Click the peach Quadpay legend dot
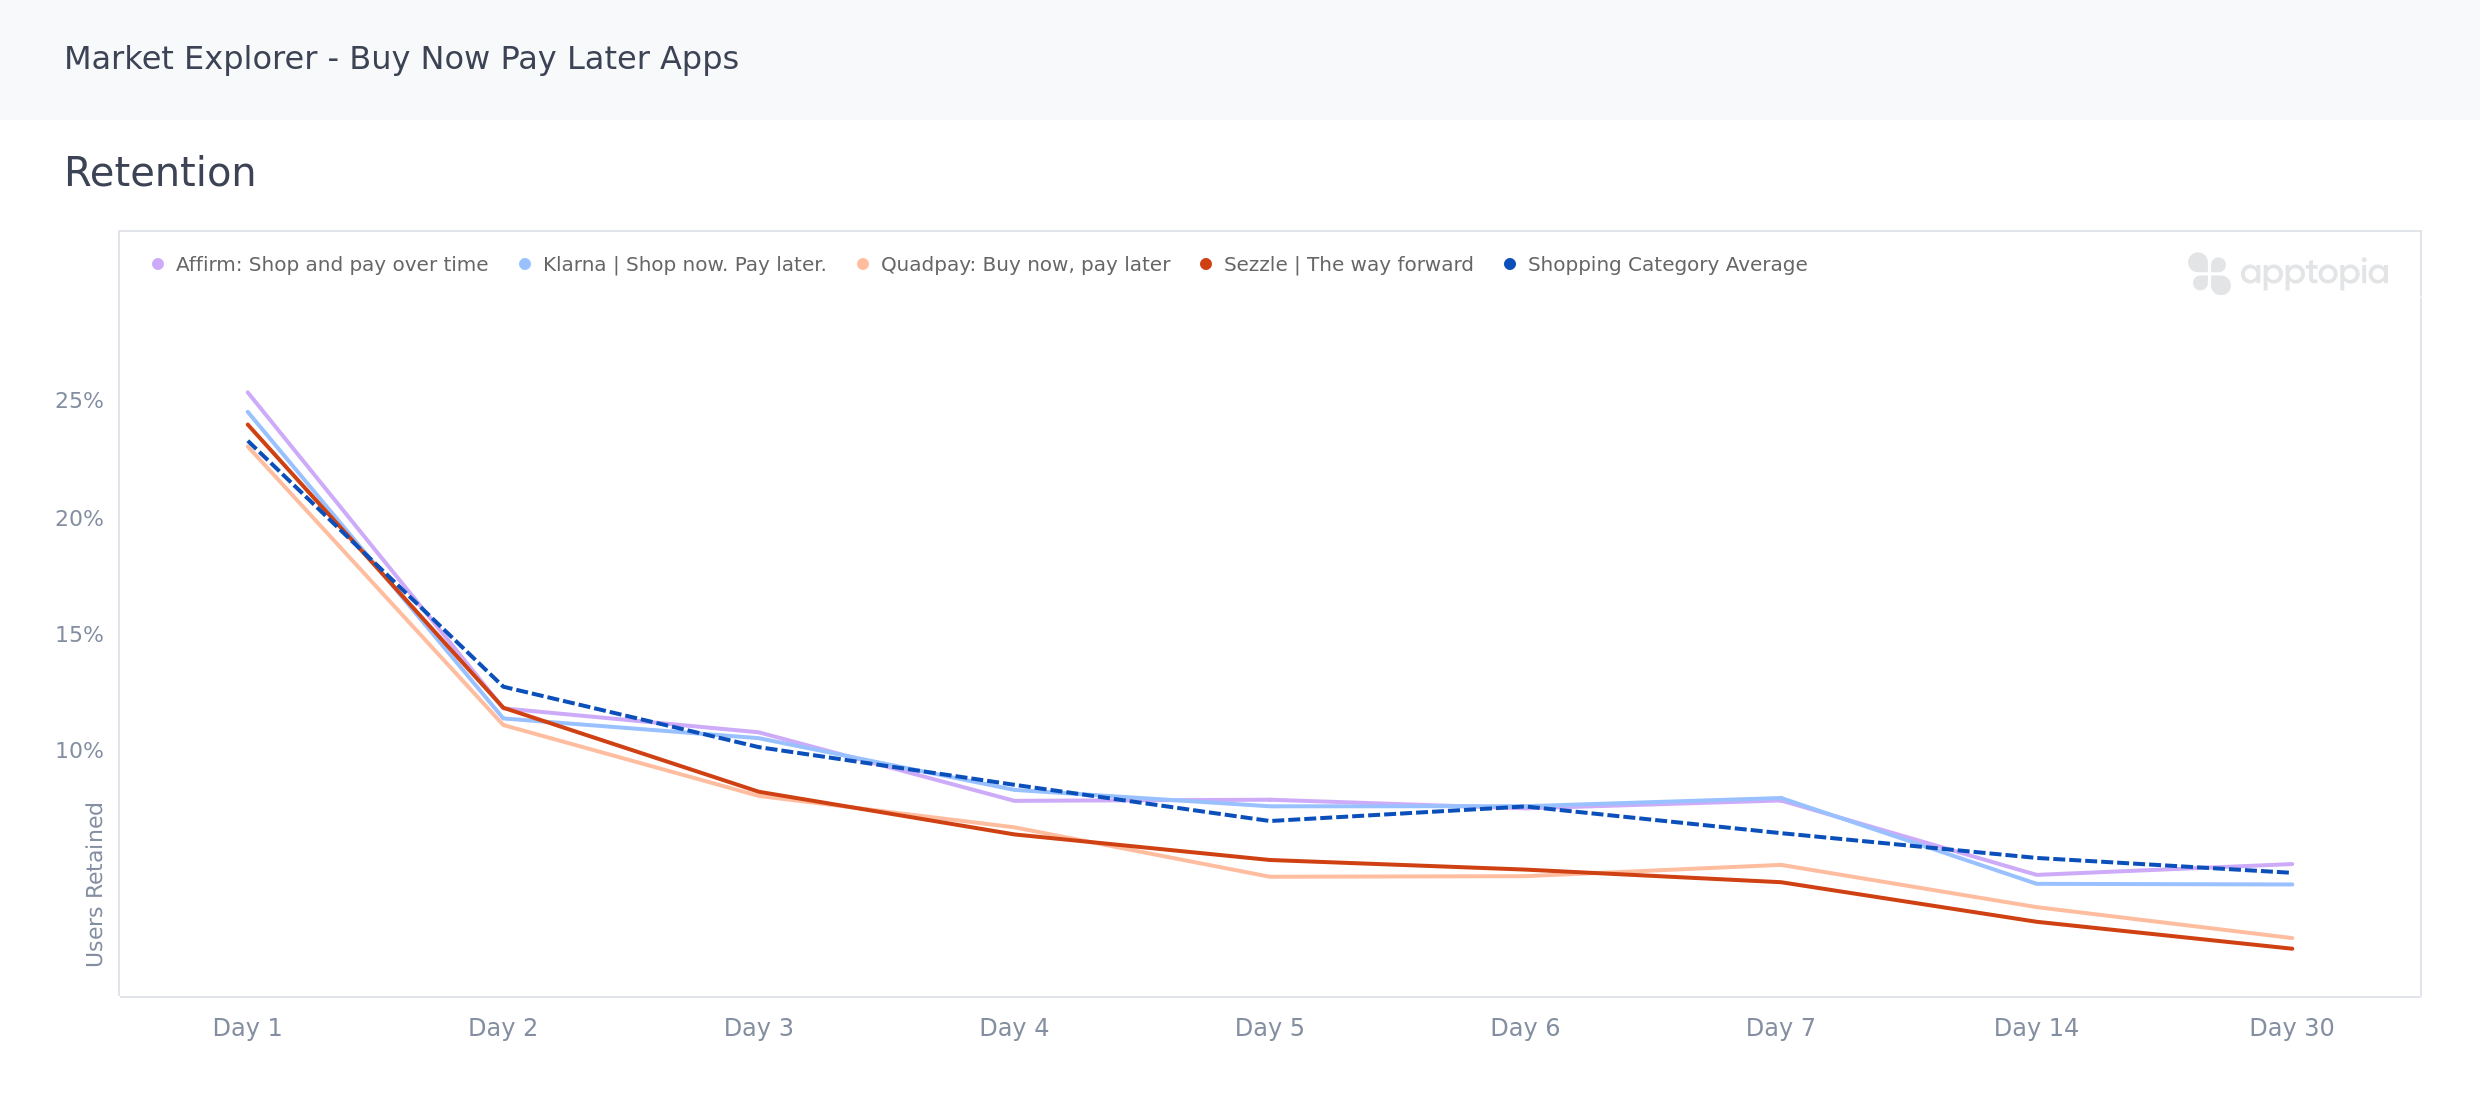The height and width of the screenshot is (1120, 2480). [x=861, y=264]
